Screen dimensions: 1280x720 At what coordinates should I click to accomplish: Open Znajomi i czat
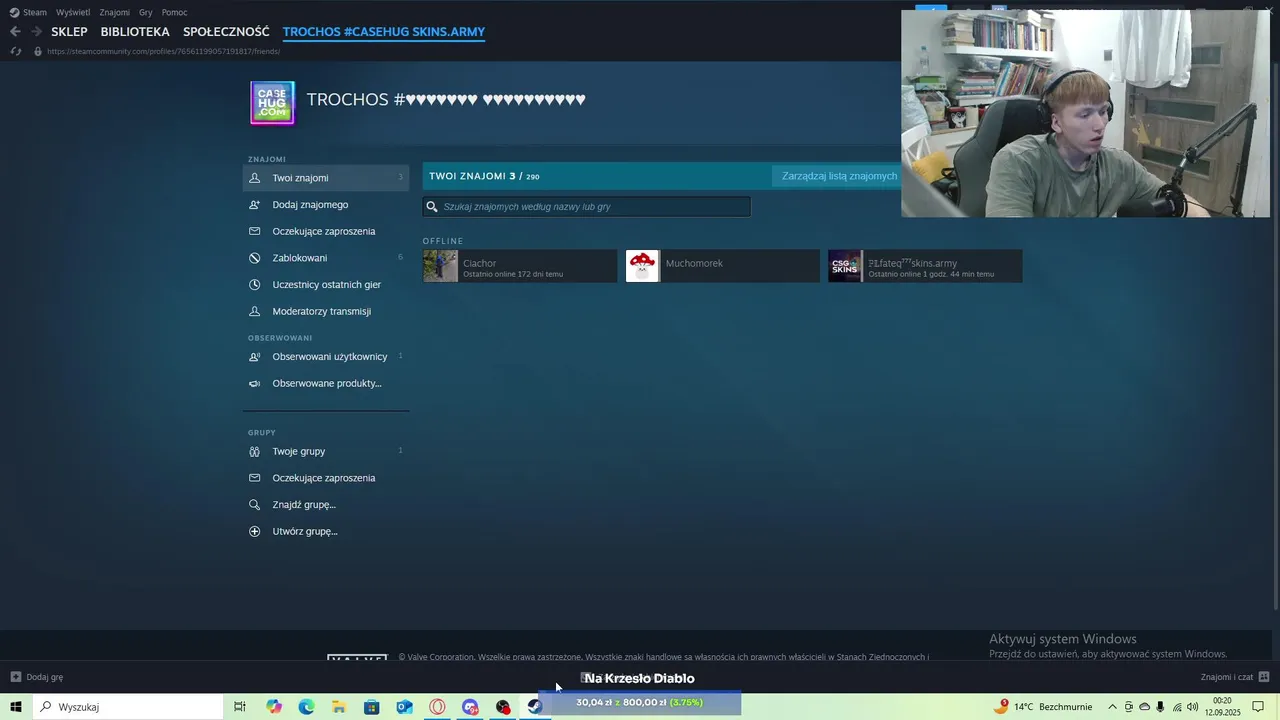1234,677
